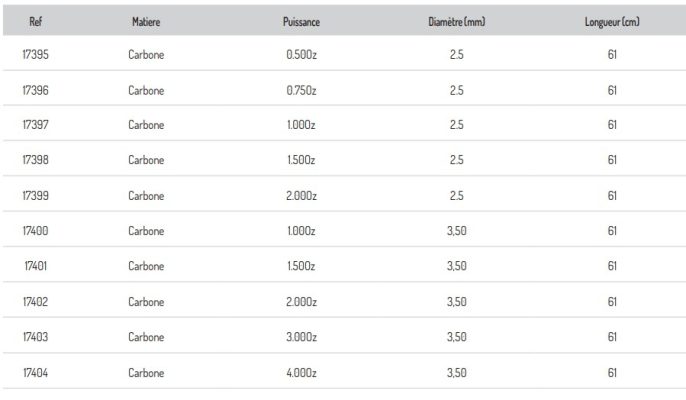Click the Ref column header

[35, 21]
